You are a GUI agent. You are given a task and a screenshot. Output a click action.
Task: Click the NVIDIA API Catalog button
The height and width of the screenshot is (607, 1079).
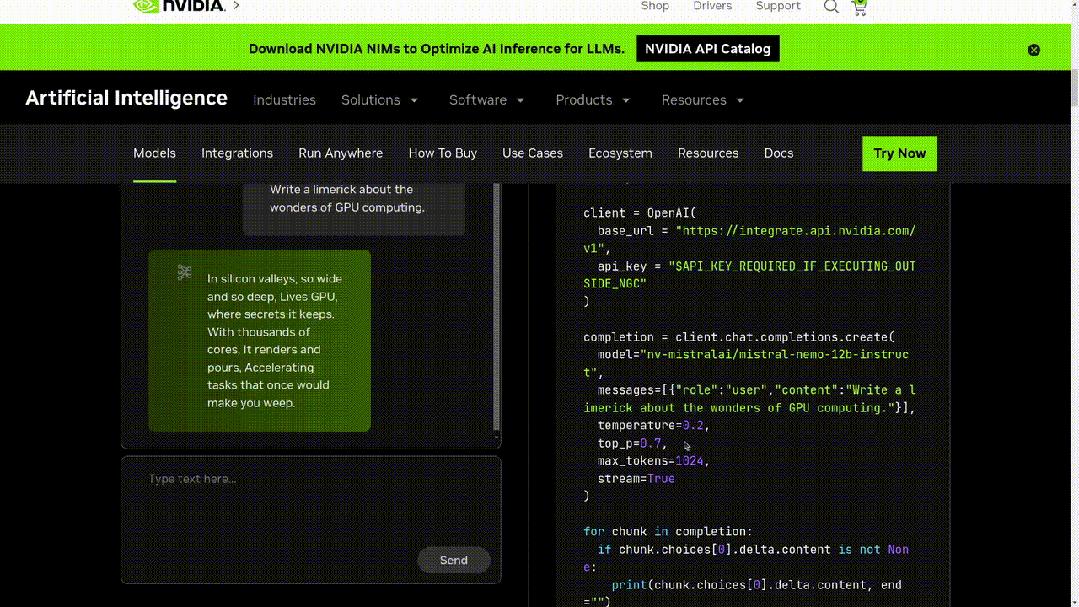[x=707, y=49]
